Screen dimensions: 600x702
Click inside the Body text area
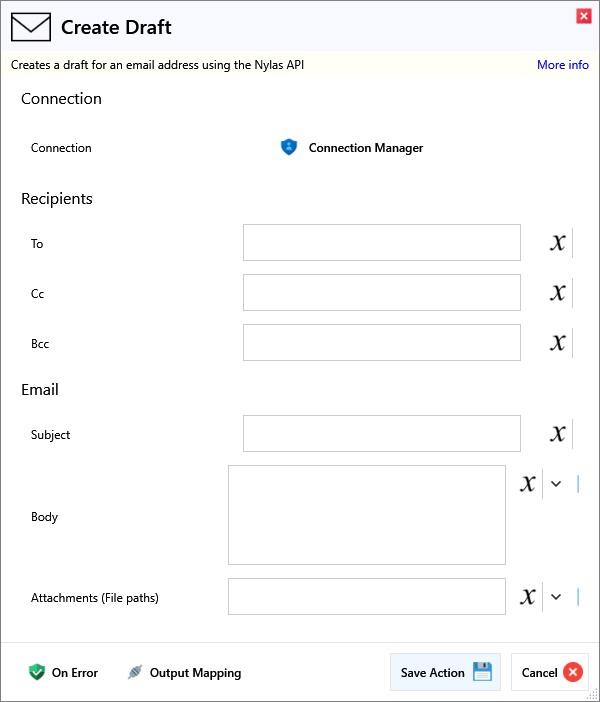(366, 515)
